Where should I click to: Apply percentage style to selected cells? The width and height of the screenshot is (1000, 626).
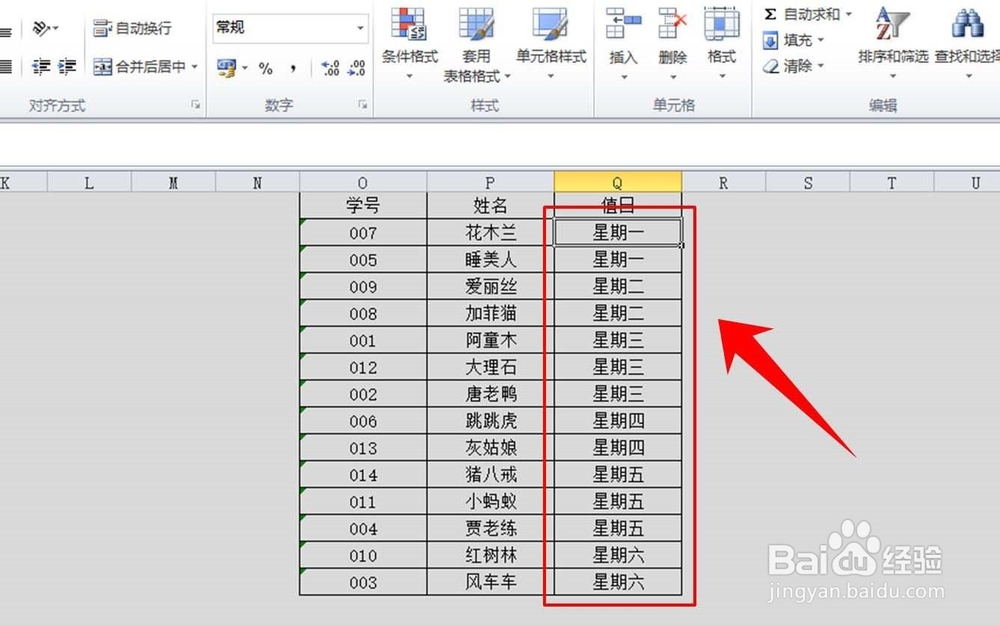click(x=266, y=67)
